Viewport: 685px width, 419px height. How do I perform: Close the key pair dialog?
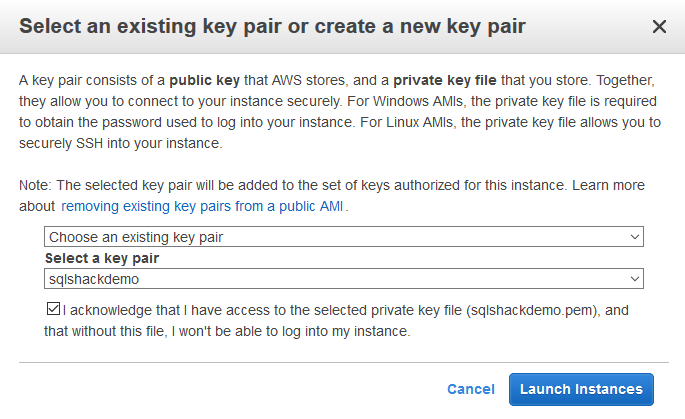click(659, 27)
